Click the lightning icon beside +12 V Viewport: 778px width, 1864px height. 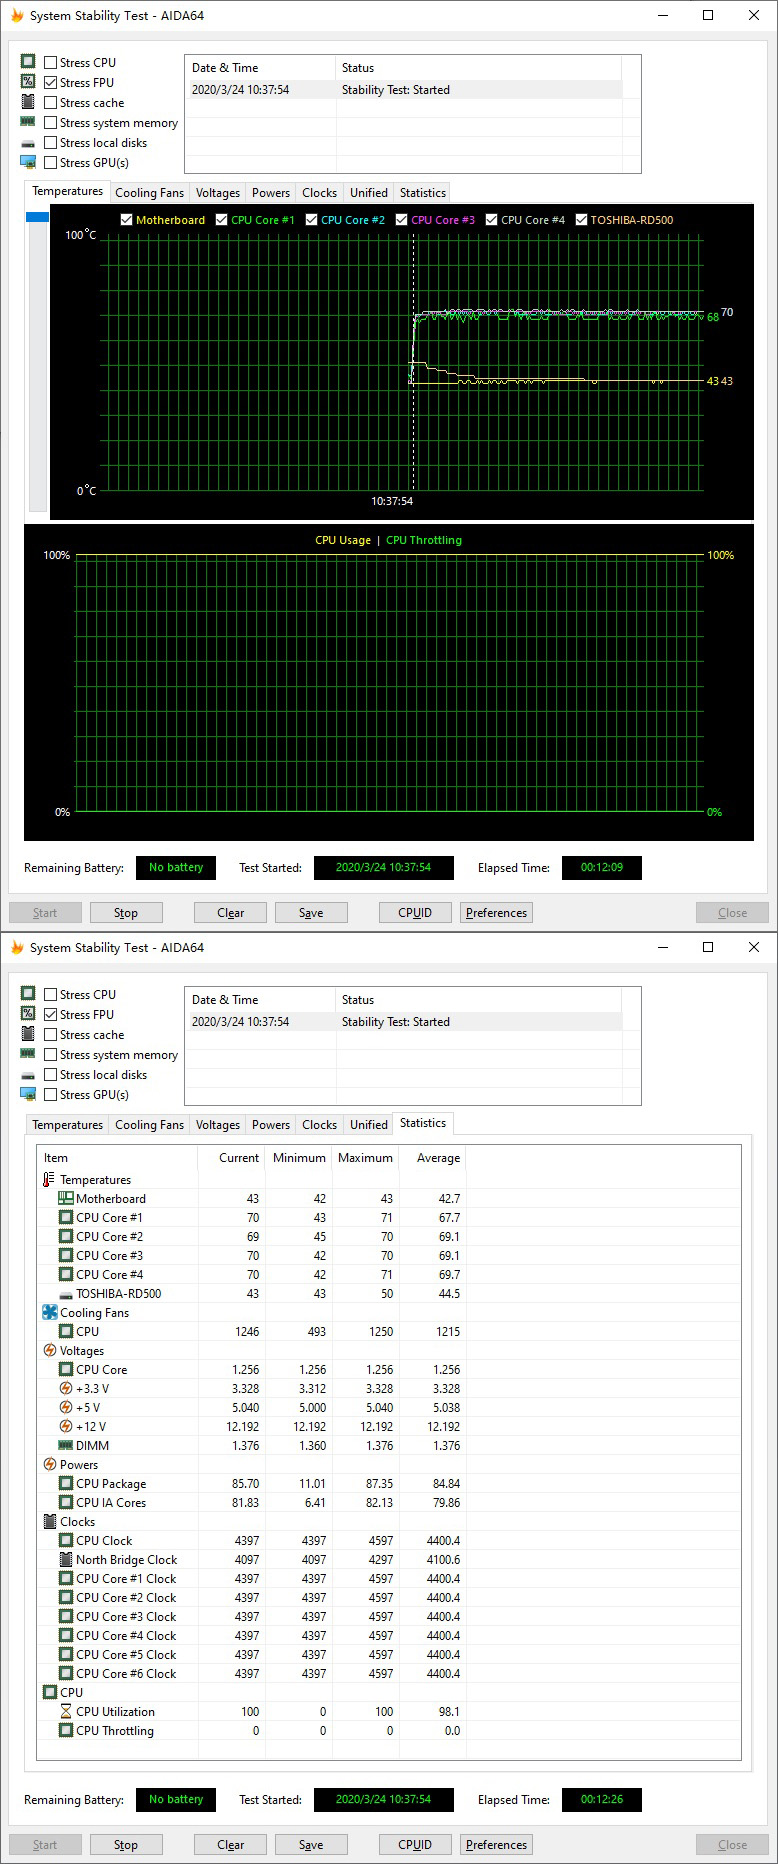pos(66,1426)
